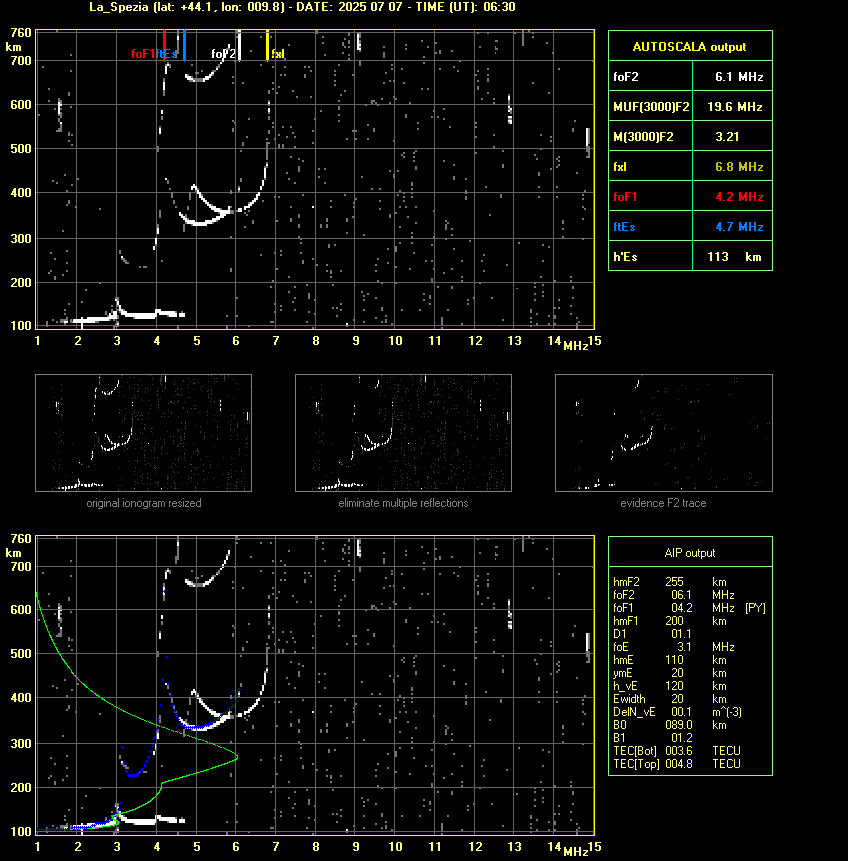This screenshot has height=861, width=848.
Task: Select the fxI 6.8 MHz value
Action: pyautogui.click(x=739, y=167)
